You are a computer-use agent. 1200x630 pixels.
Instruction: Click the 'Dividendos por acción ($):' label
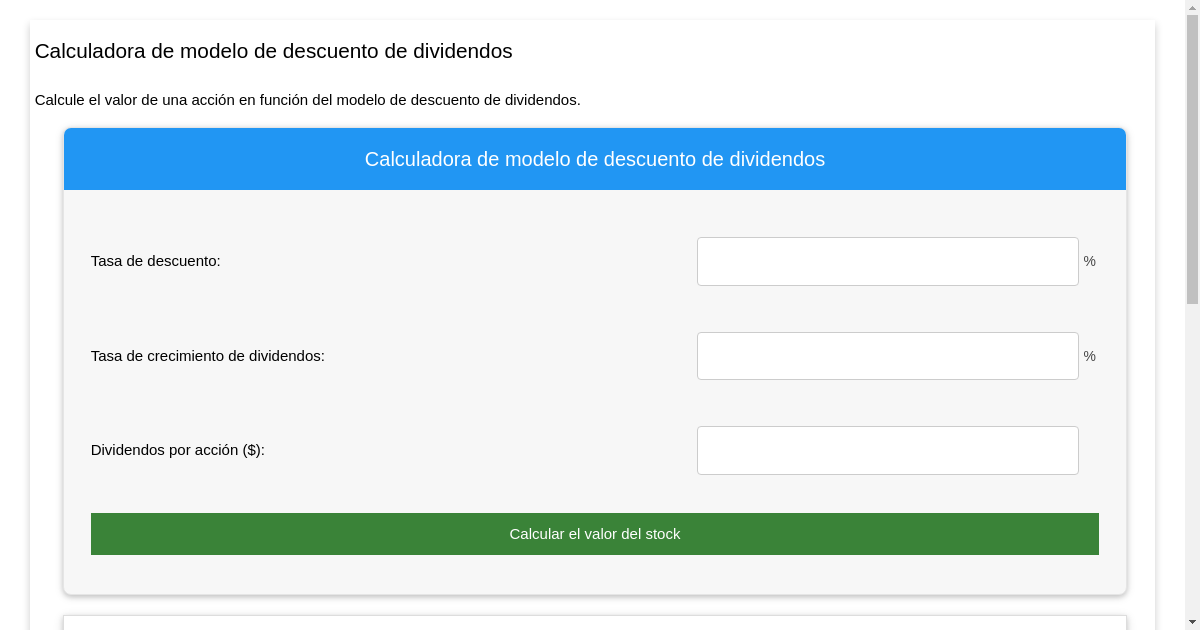177,450
